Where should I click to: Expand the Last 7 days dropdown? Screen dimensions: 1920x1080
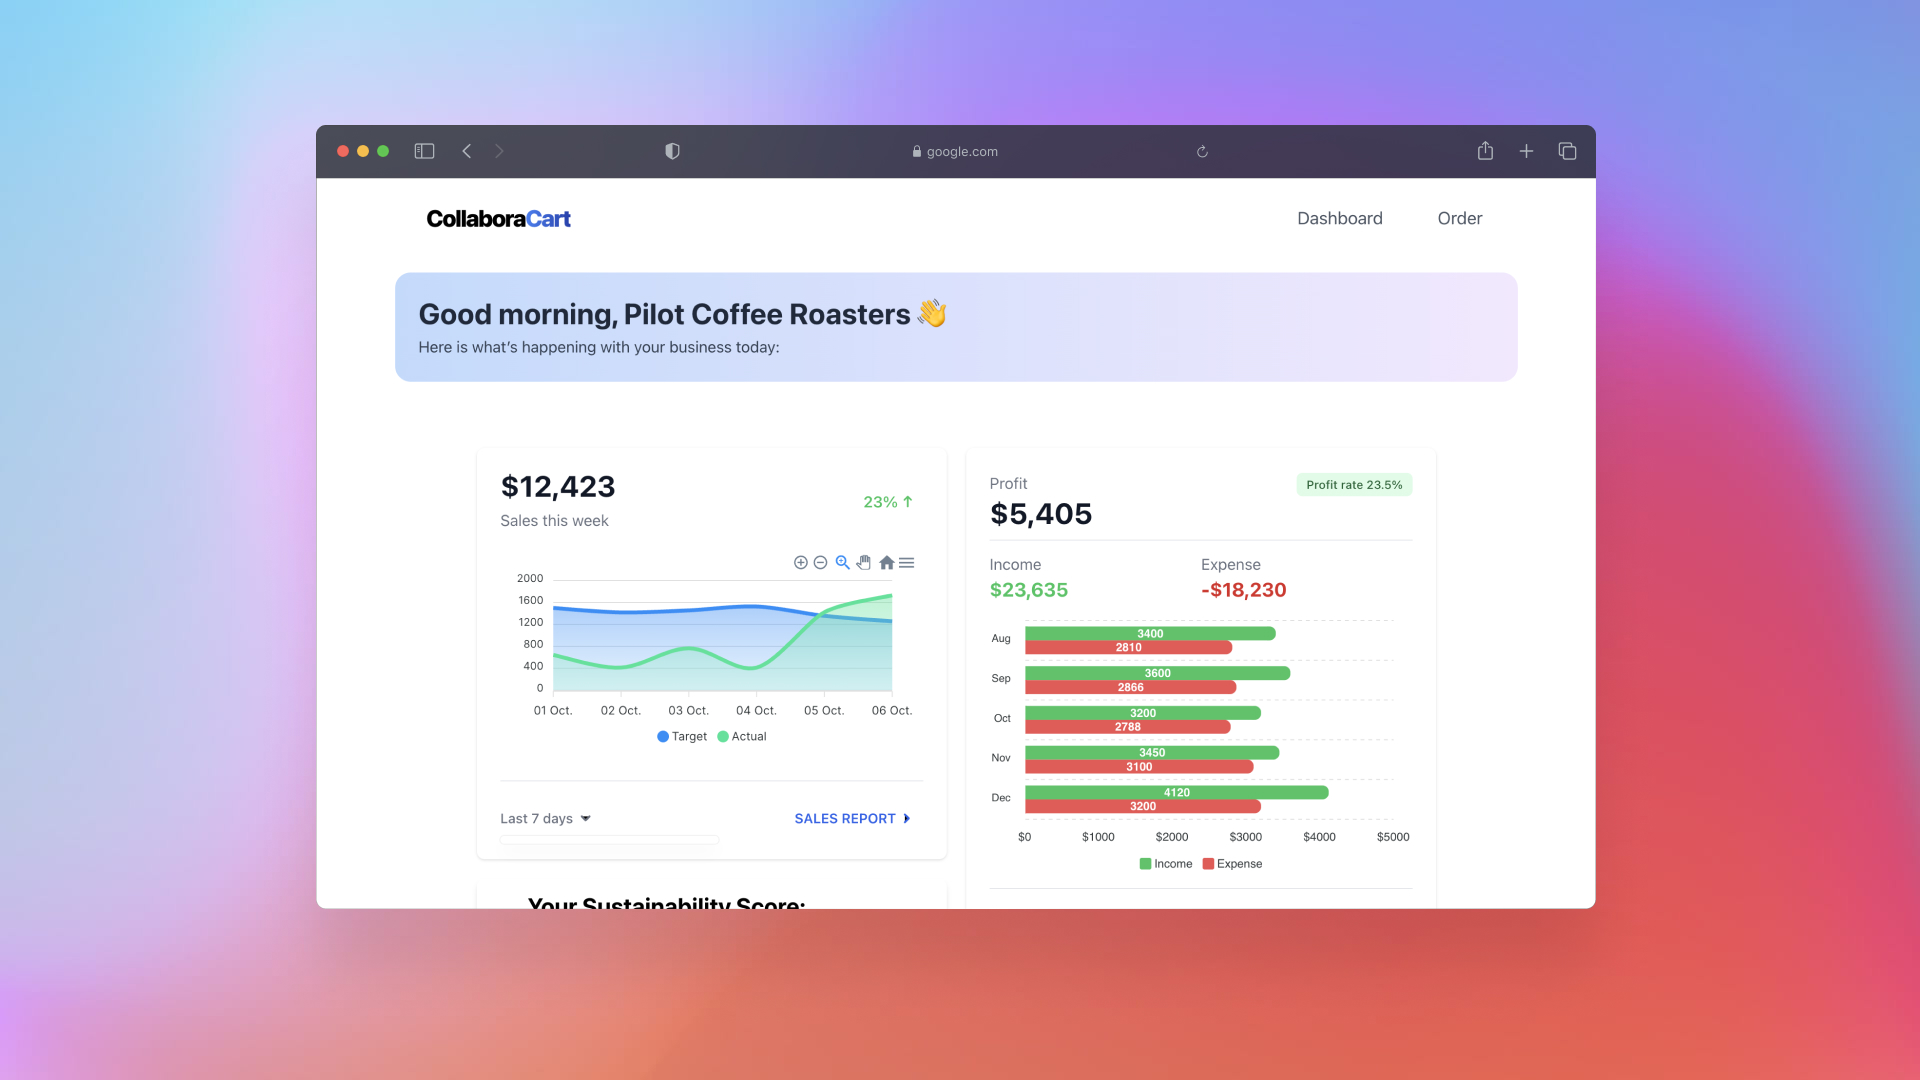(545, 819)
